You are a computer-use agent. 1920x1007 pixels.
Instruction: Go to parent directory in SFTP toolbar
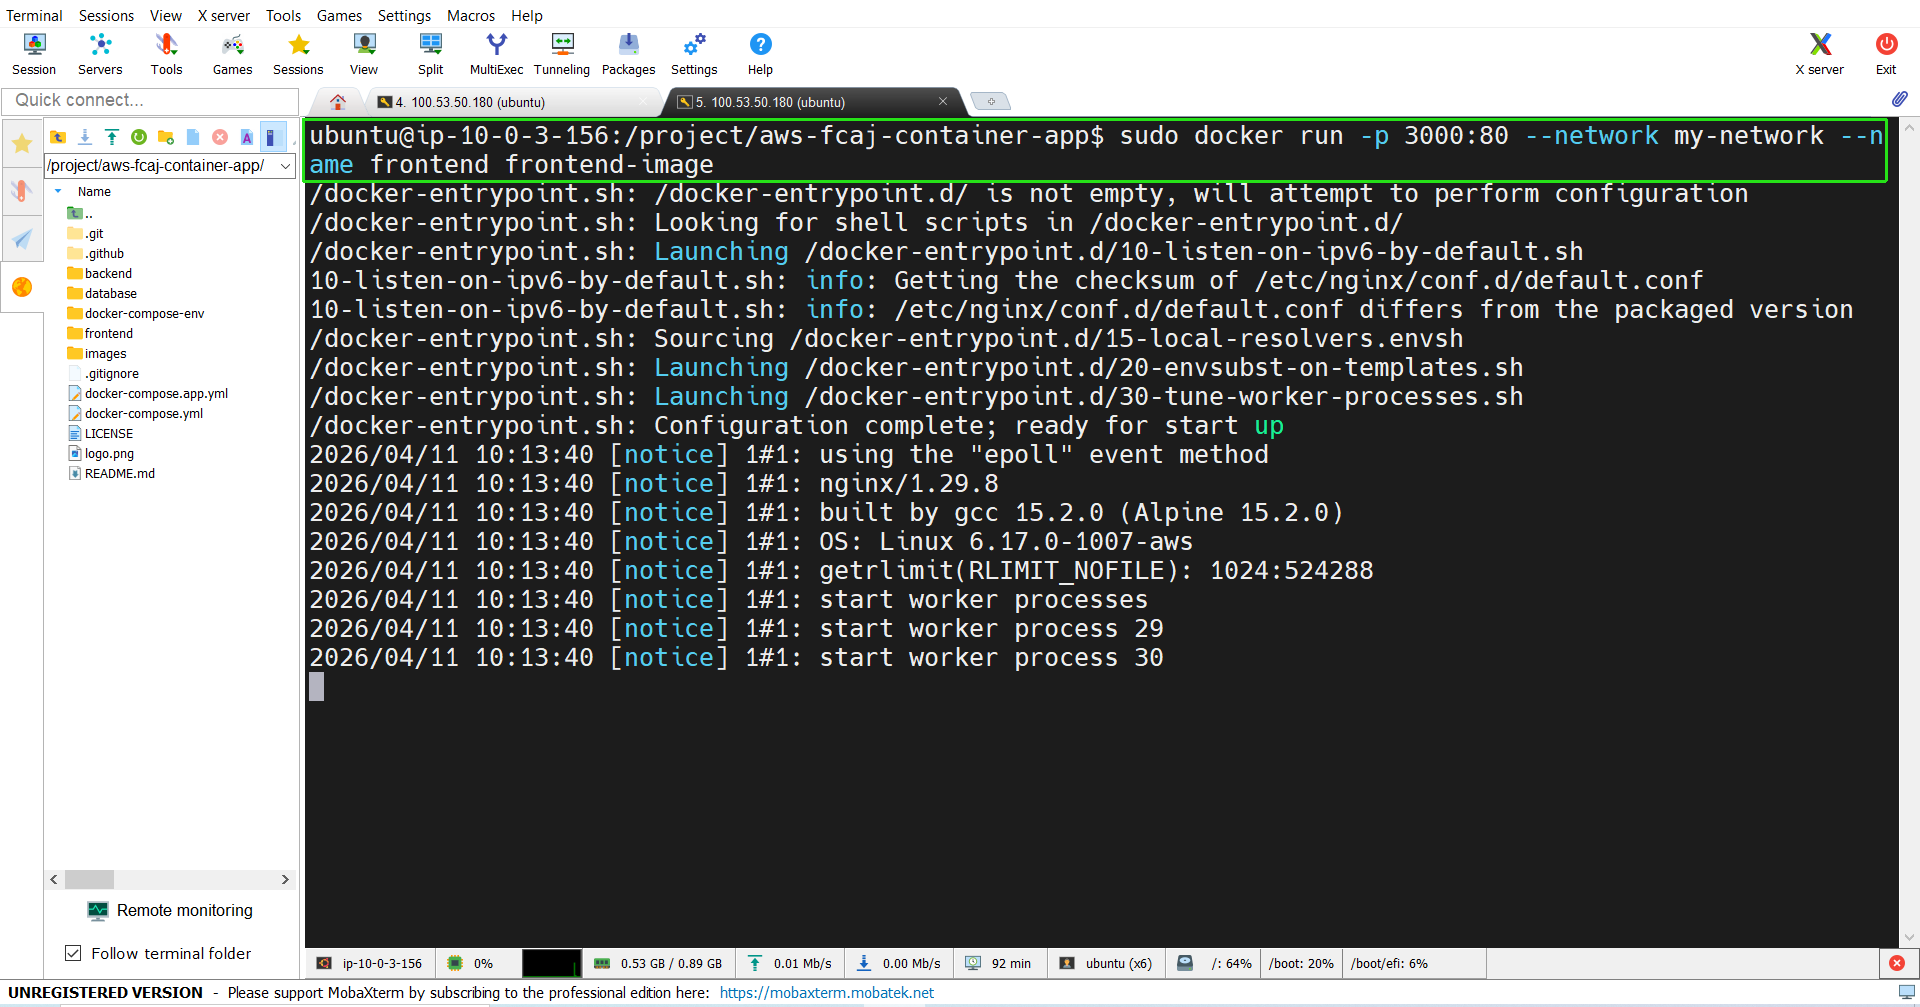coord(58,137)
